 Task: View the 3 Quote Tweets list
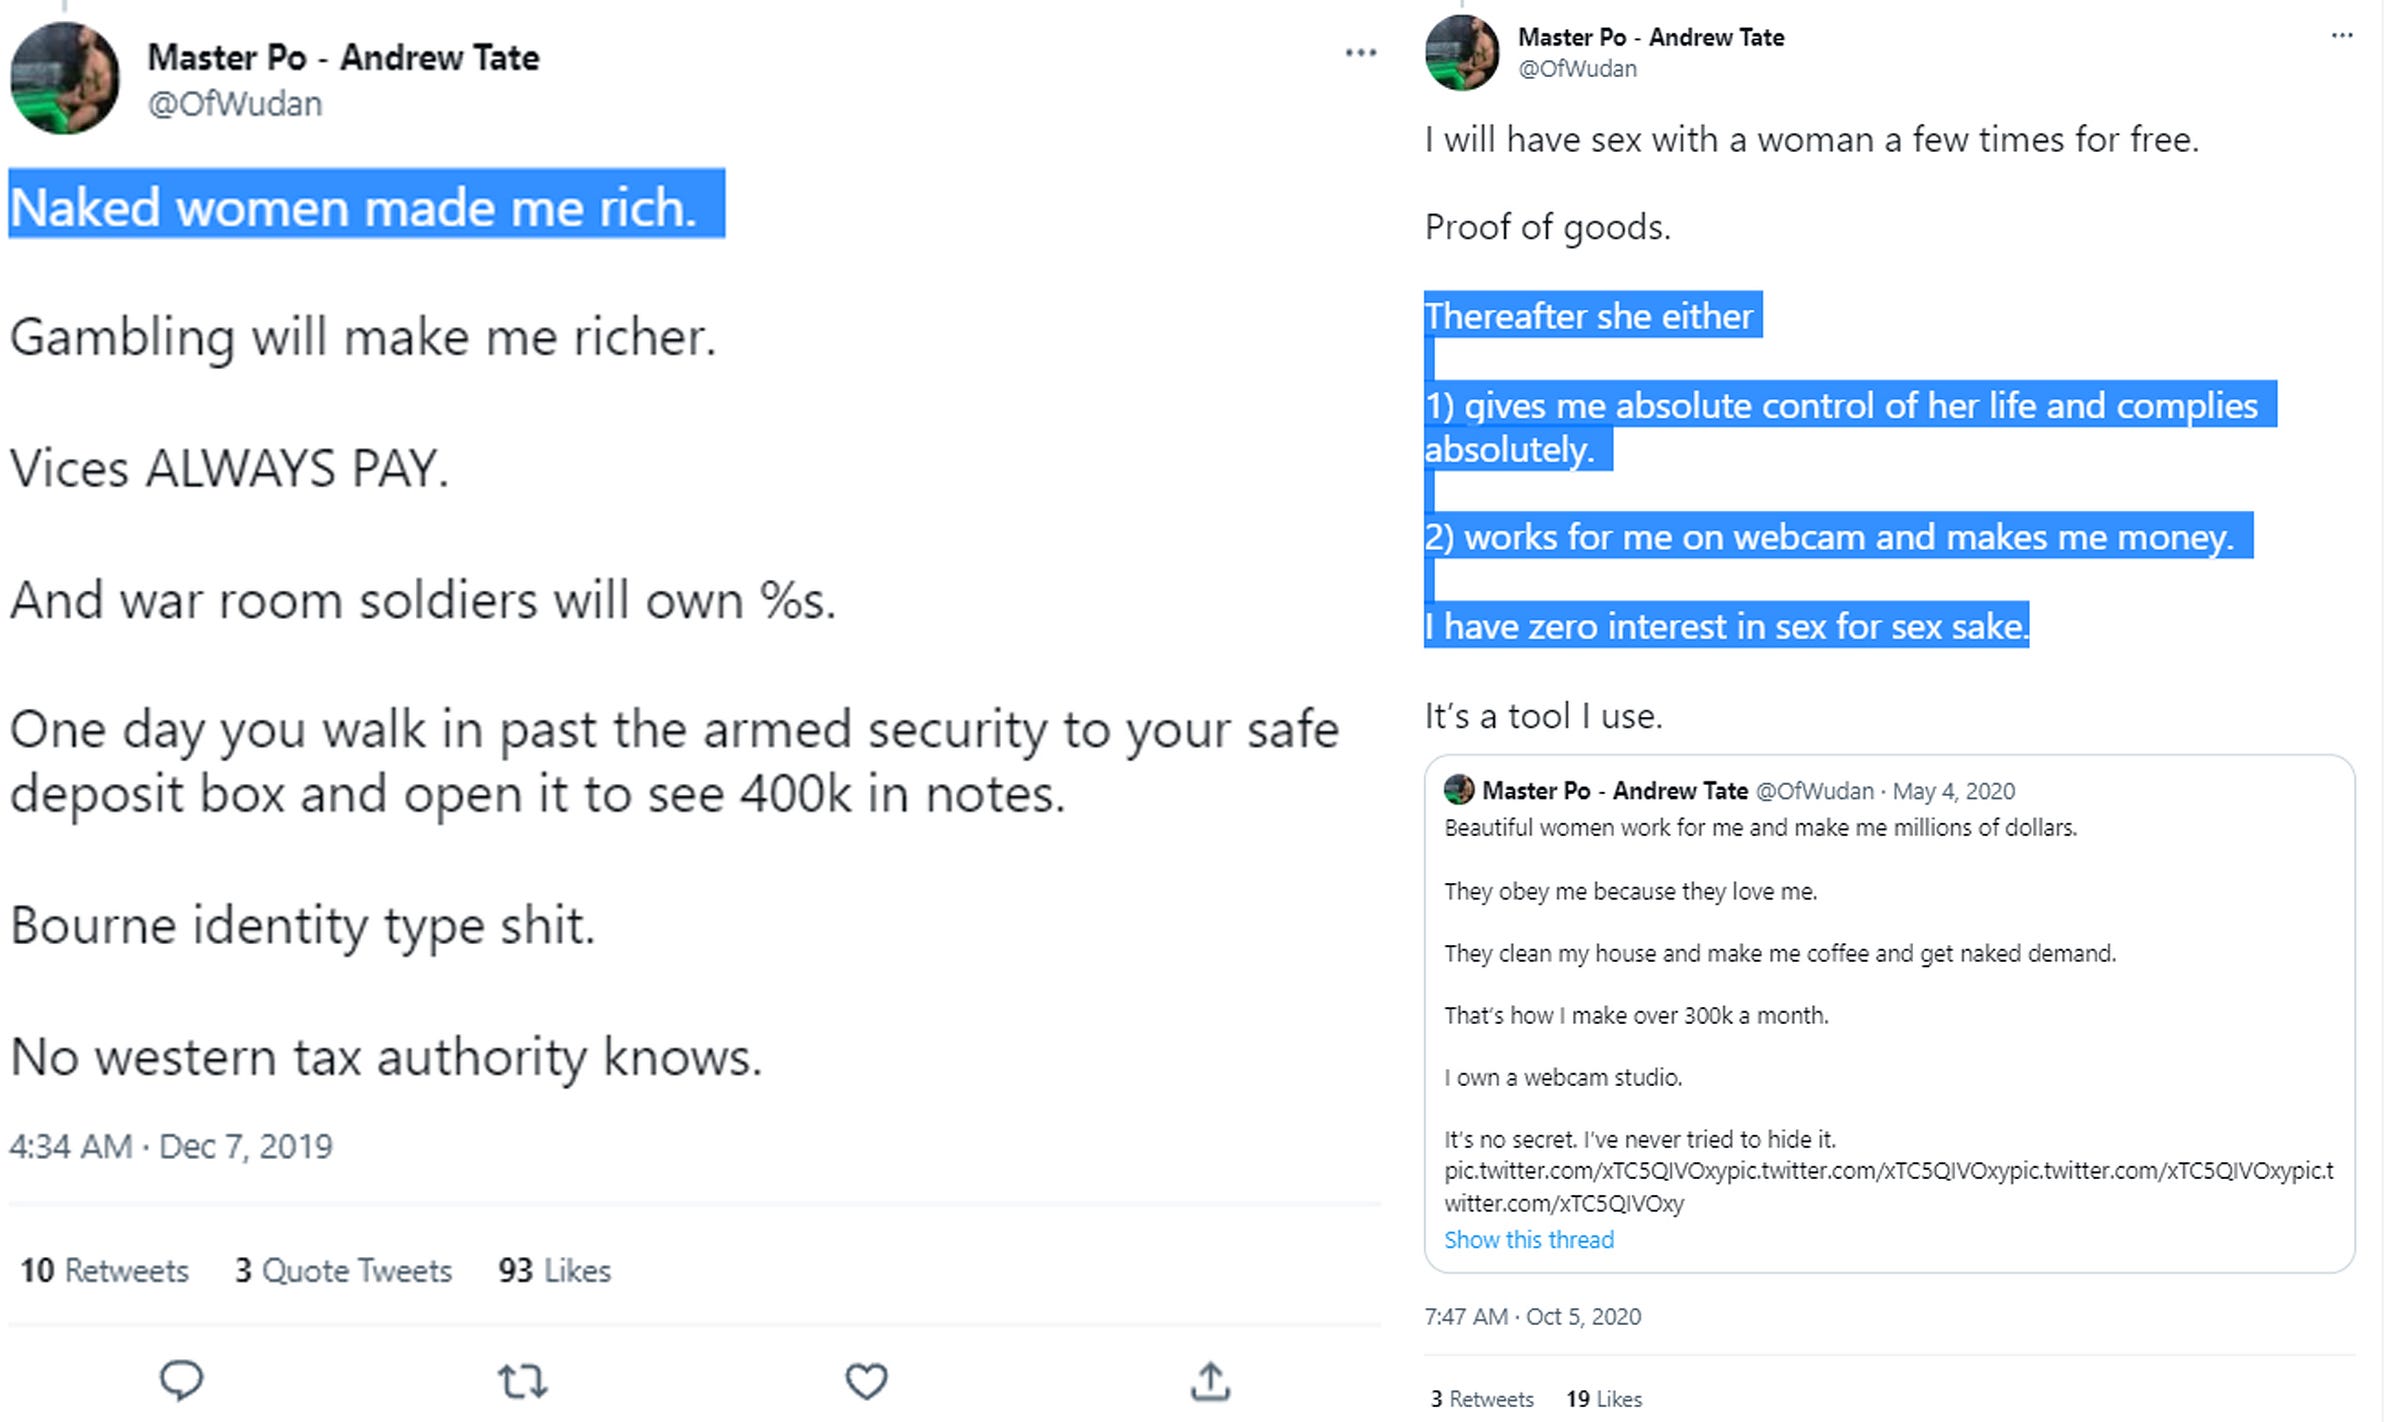[343, 1270]
